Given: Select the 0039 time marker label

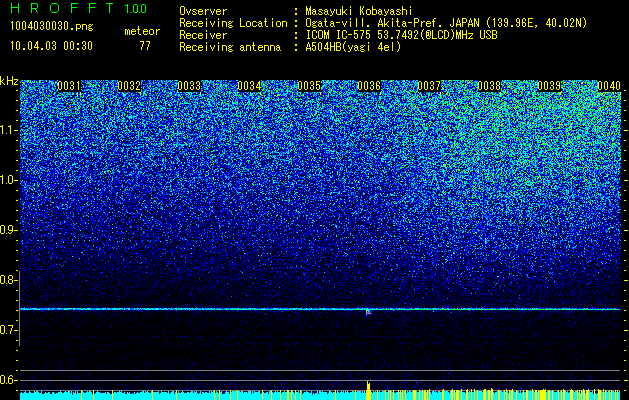Looking at the screenshot, I should pos(549,86).
